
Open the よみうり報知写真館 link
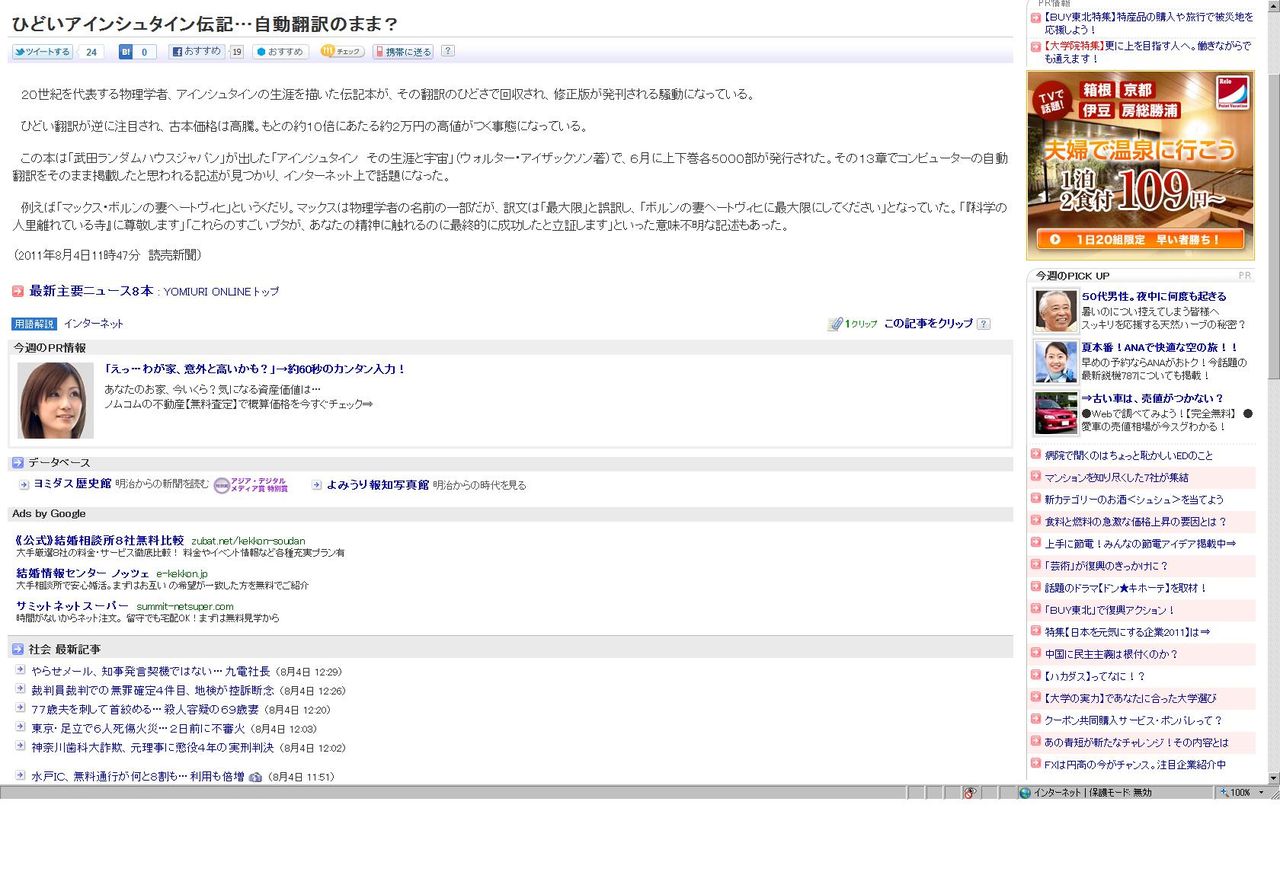point(378,484)
